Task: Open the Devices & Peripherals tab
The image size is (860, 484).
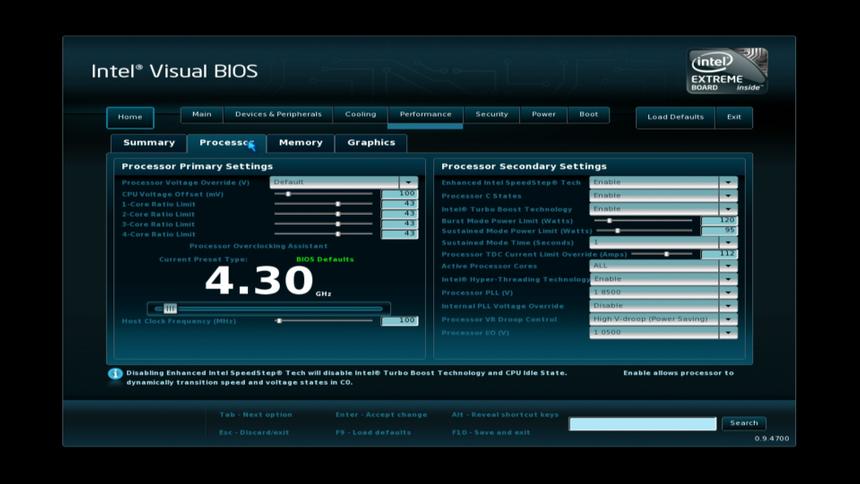Action: [x=278, y=114]
